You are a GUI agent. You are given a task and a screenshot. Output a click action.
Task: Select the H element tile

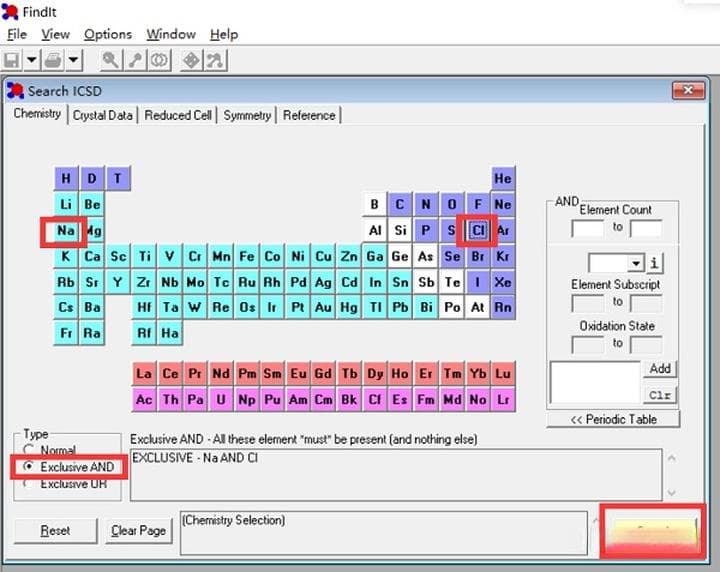pos(66,178)
